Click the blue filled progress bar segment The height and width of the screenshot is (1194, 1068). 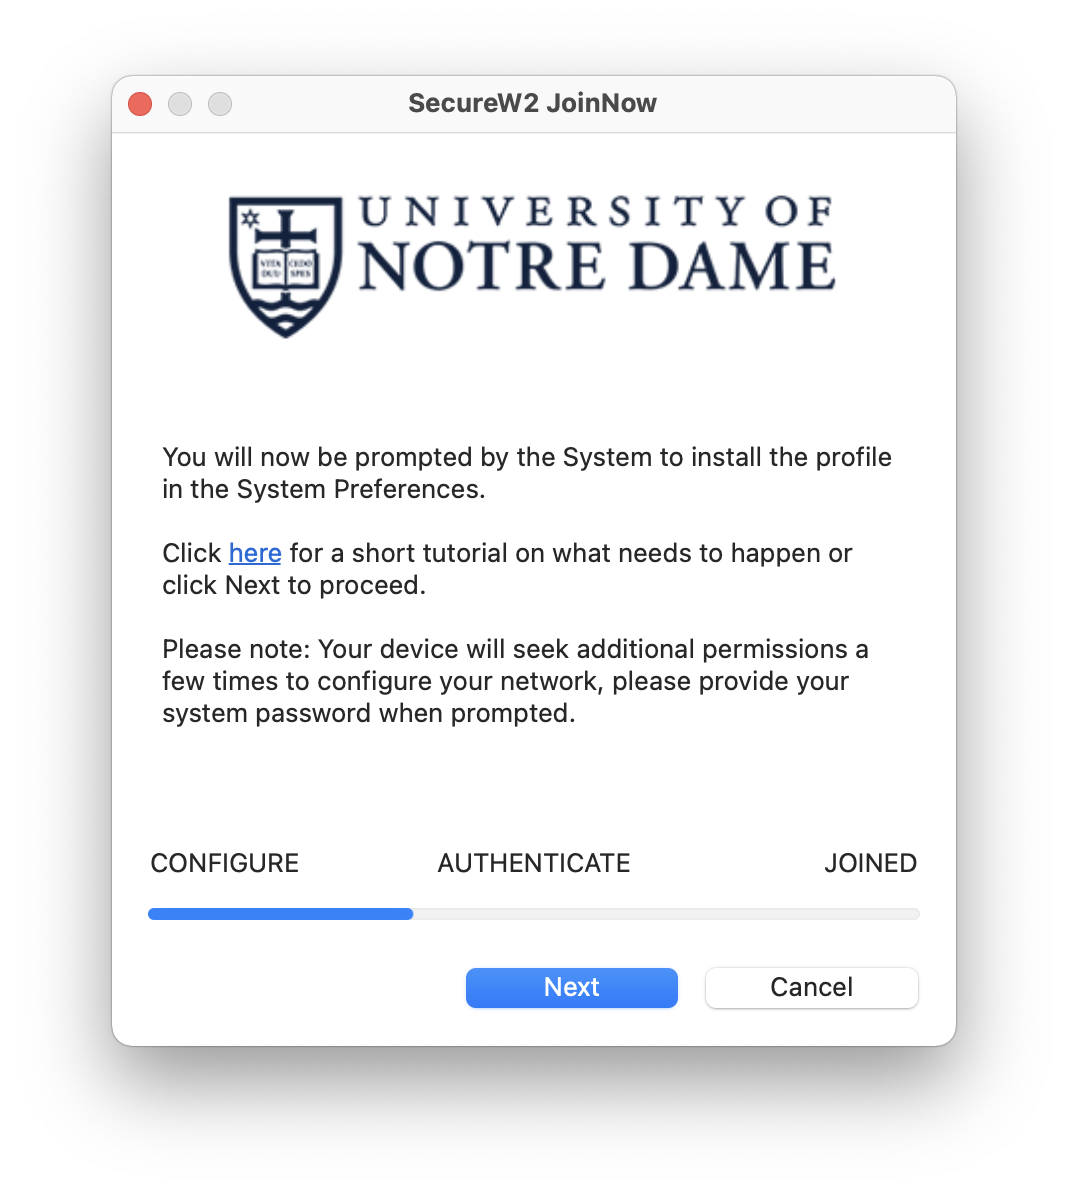pos(280,914)
